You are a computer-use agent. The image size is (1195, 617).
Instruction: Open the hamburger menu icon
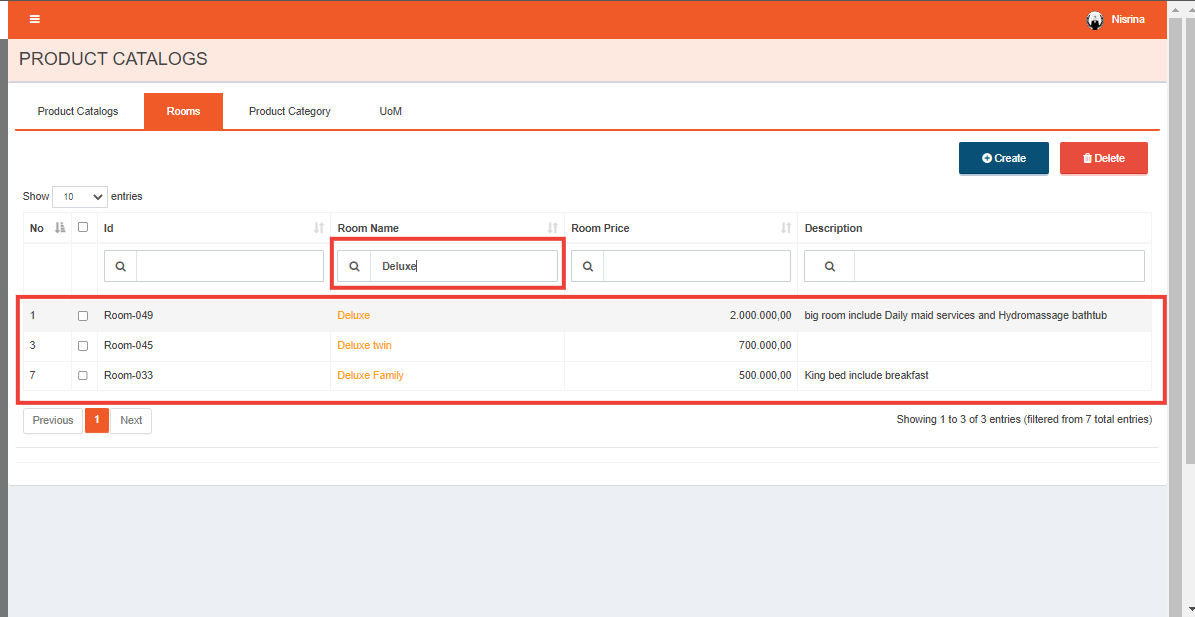pyautogui.click(x=35, y=20)
